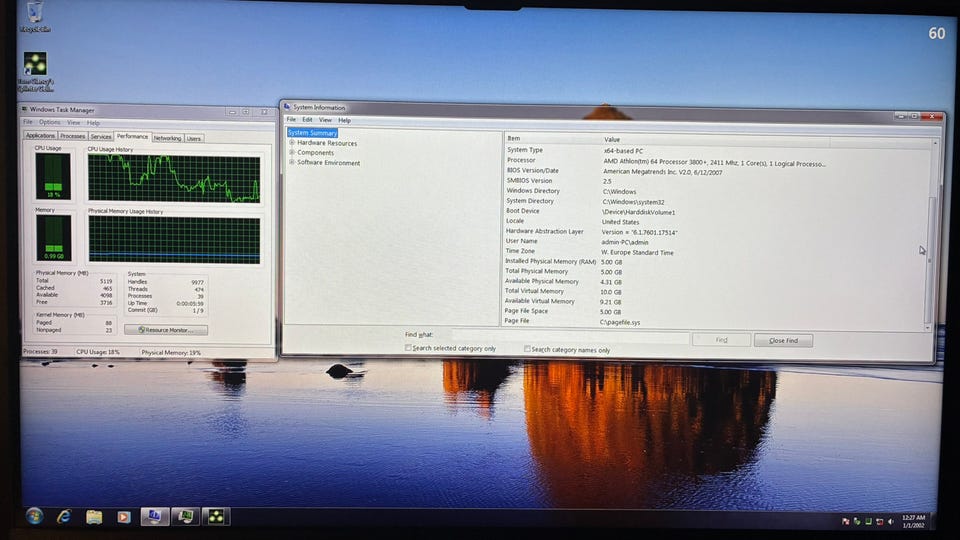
Task: Switch to the Processes tab
Action: tap(72, 137)
